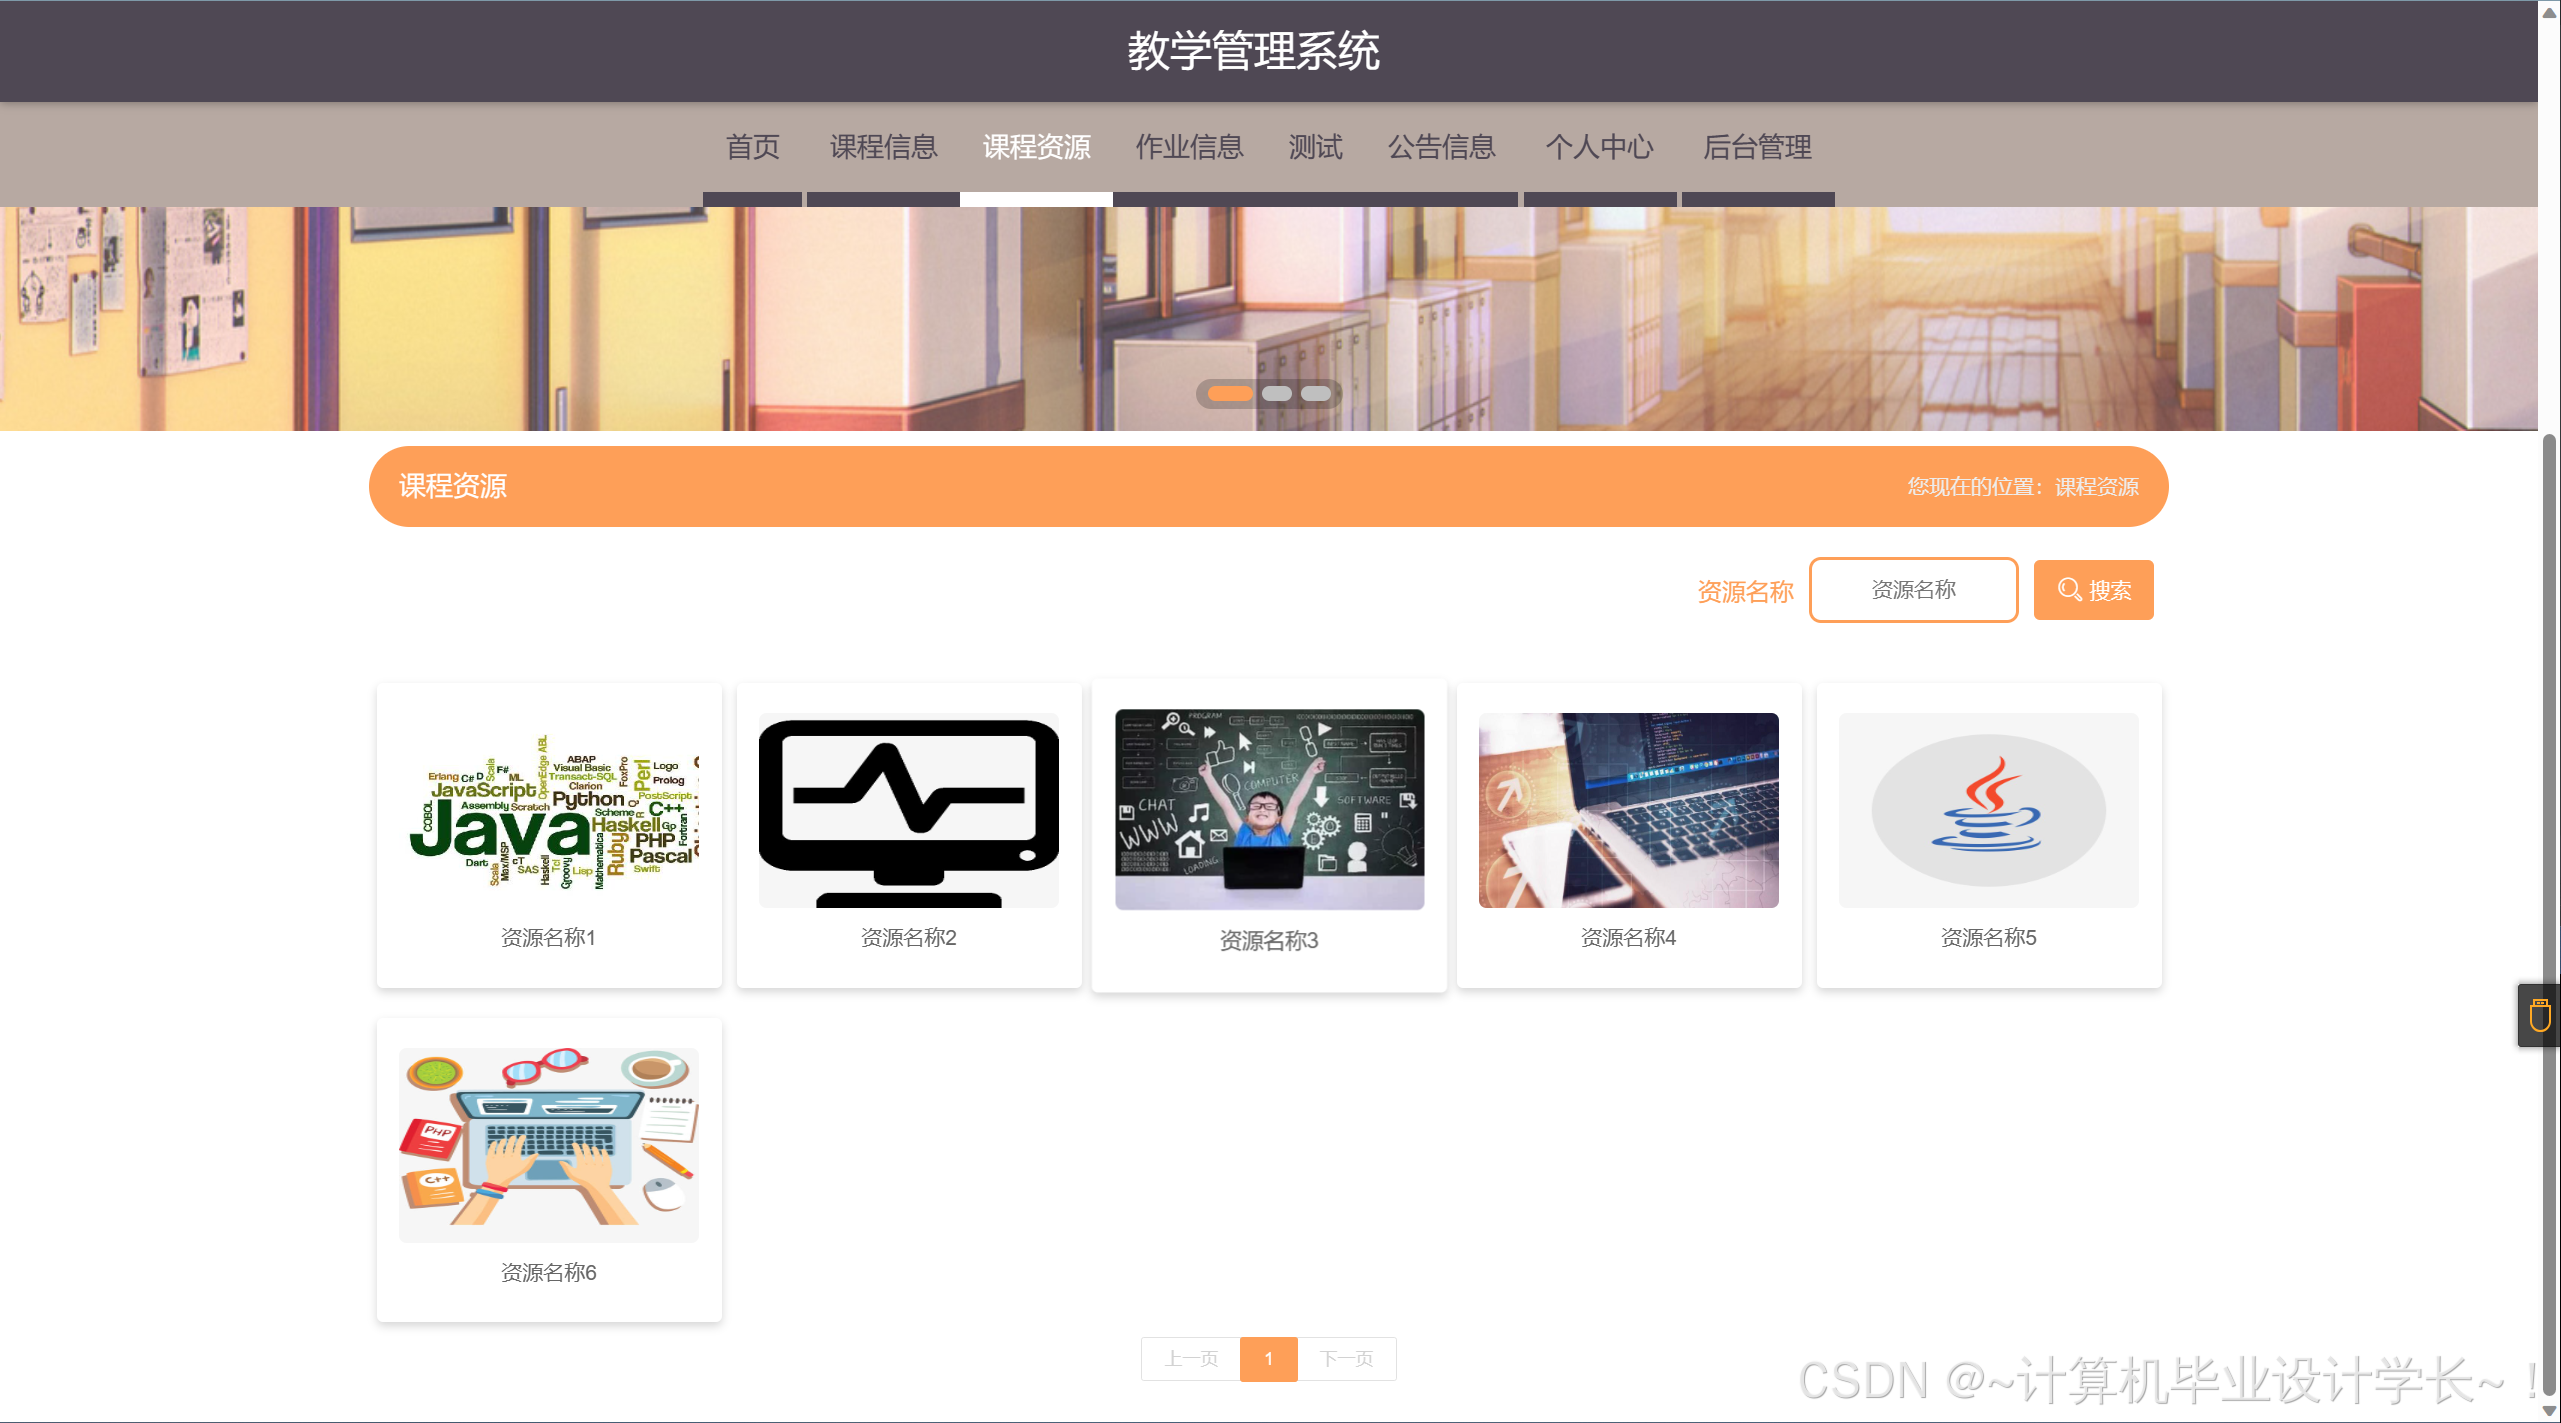
Task: Go to the next page via 下一页
Action: tap(1346, 1359)
